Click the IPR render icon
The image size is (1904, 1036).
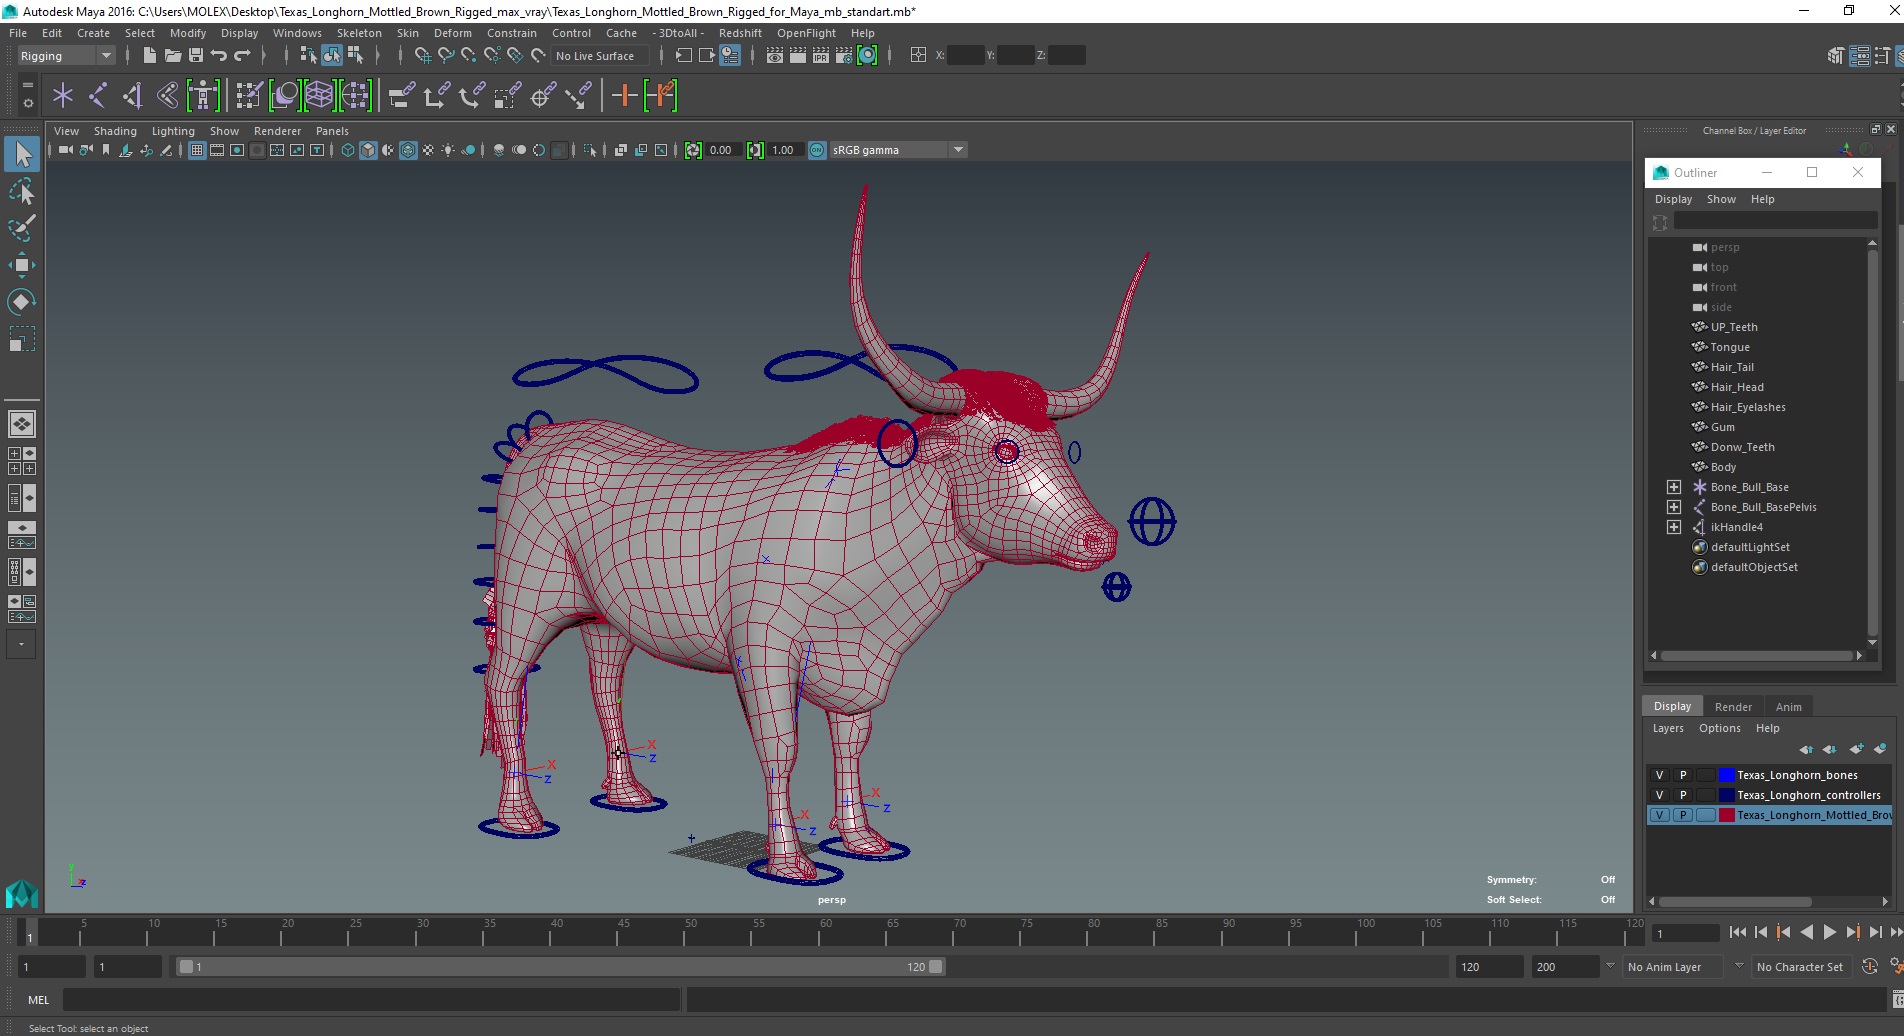821,56
